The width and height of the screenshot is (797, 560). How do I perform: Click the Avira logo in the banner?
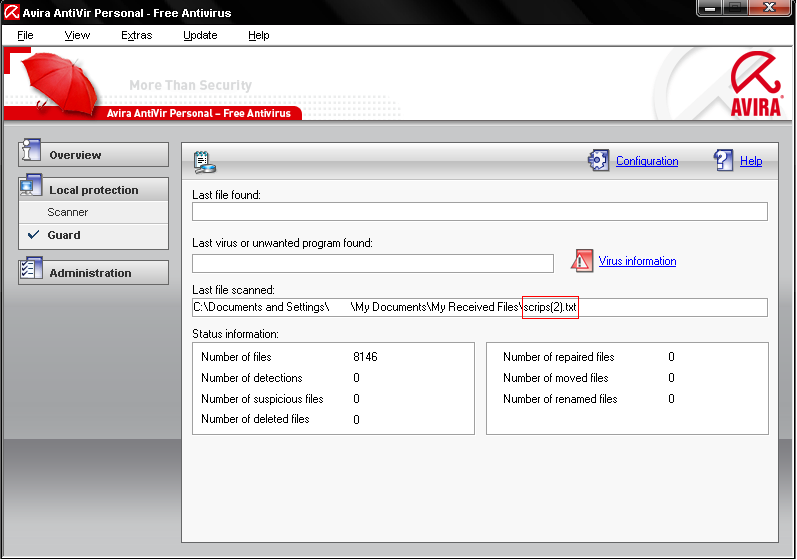(x=756, y=84)
